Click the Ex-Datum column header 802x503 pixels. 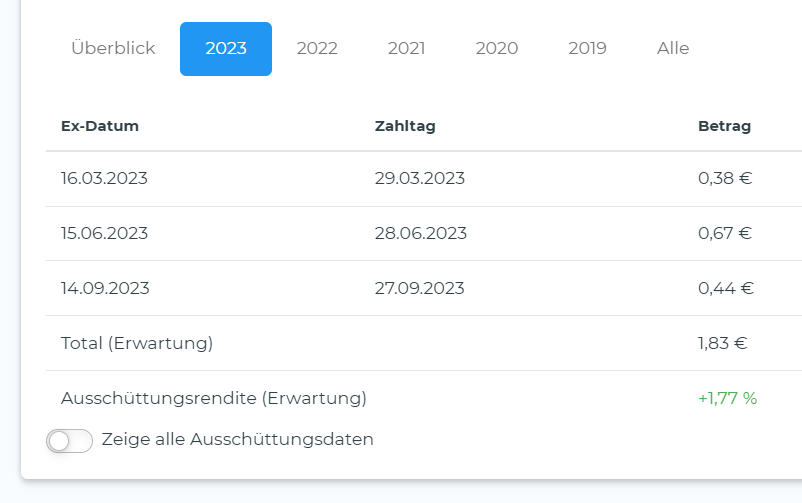coord(100,126)
